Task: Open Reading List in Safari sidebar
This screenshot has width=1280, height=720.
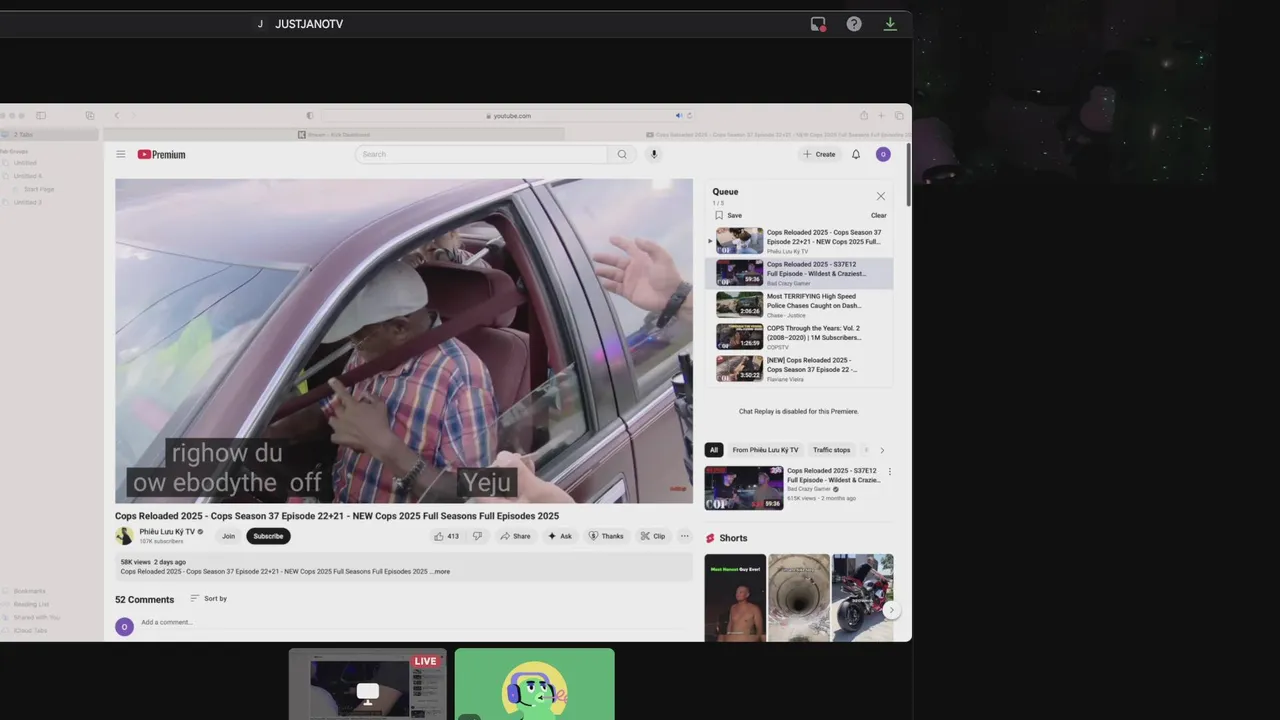Action: tap(31, 604)
